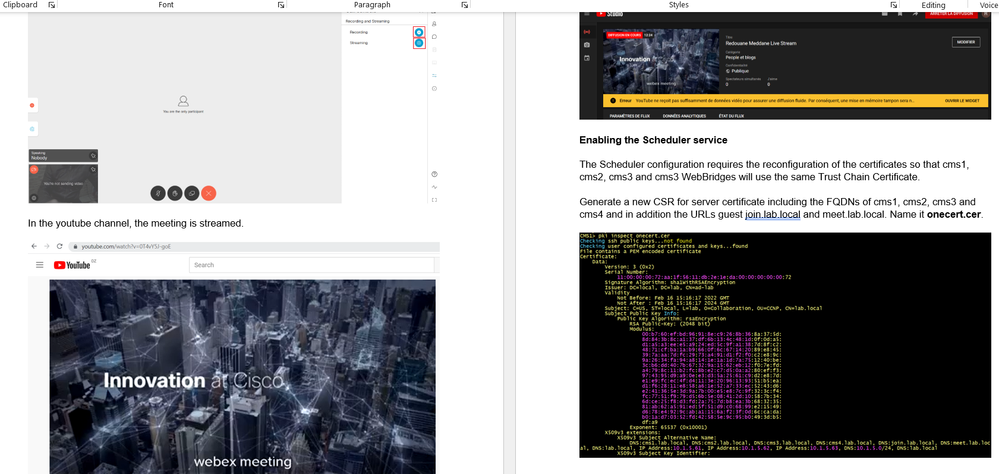This screenshot has height=474, width=999.
Task: Click the info icon in meeting sidebar
Action: click(x=434, y=89)
